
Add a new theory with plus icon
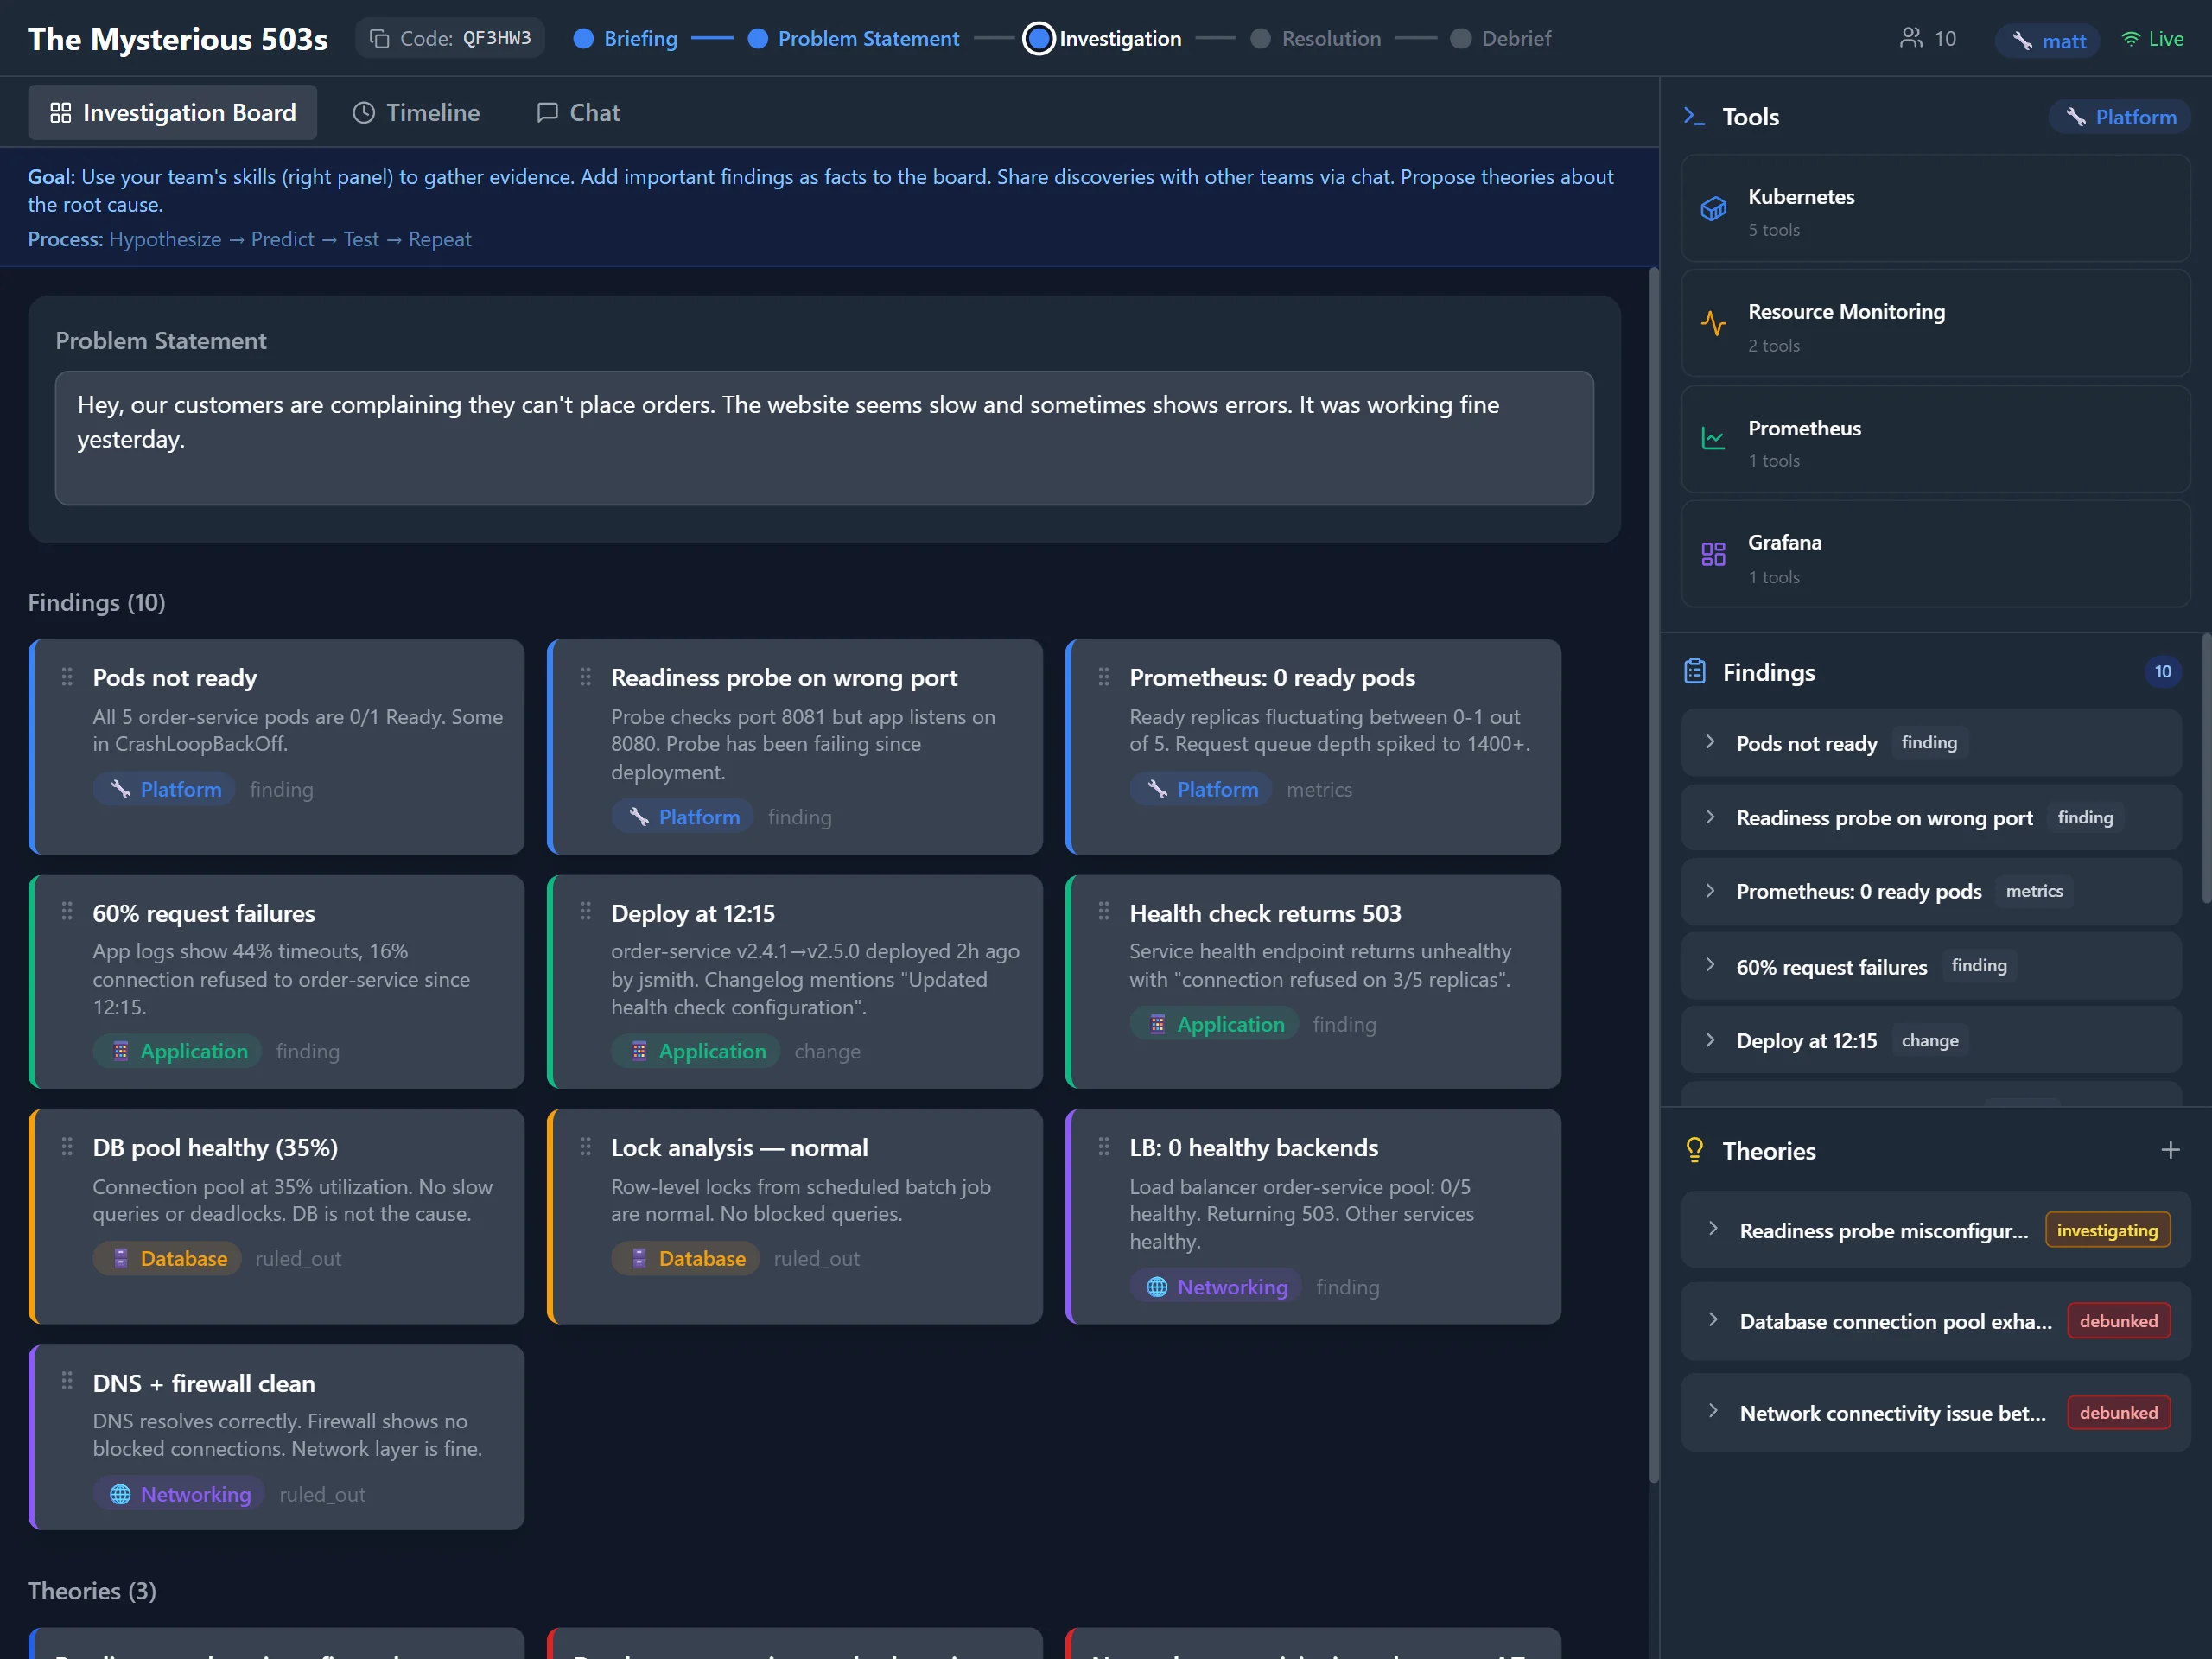tap(2169, 1150)
